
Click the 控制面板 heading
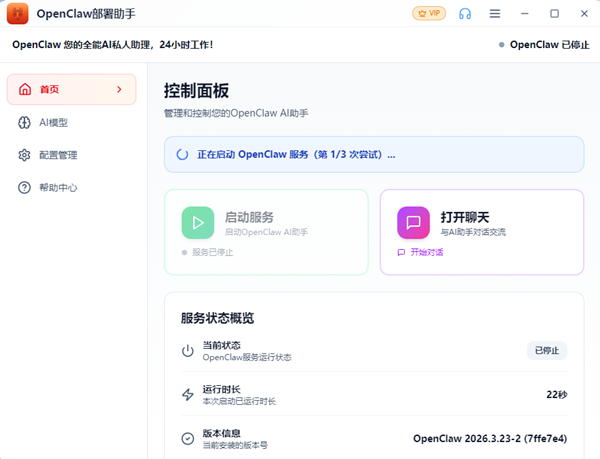[x=196, y=91]
